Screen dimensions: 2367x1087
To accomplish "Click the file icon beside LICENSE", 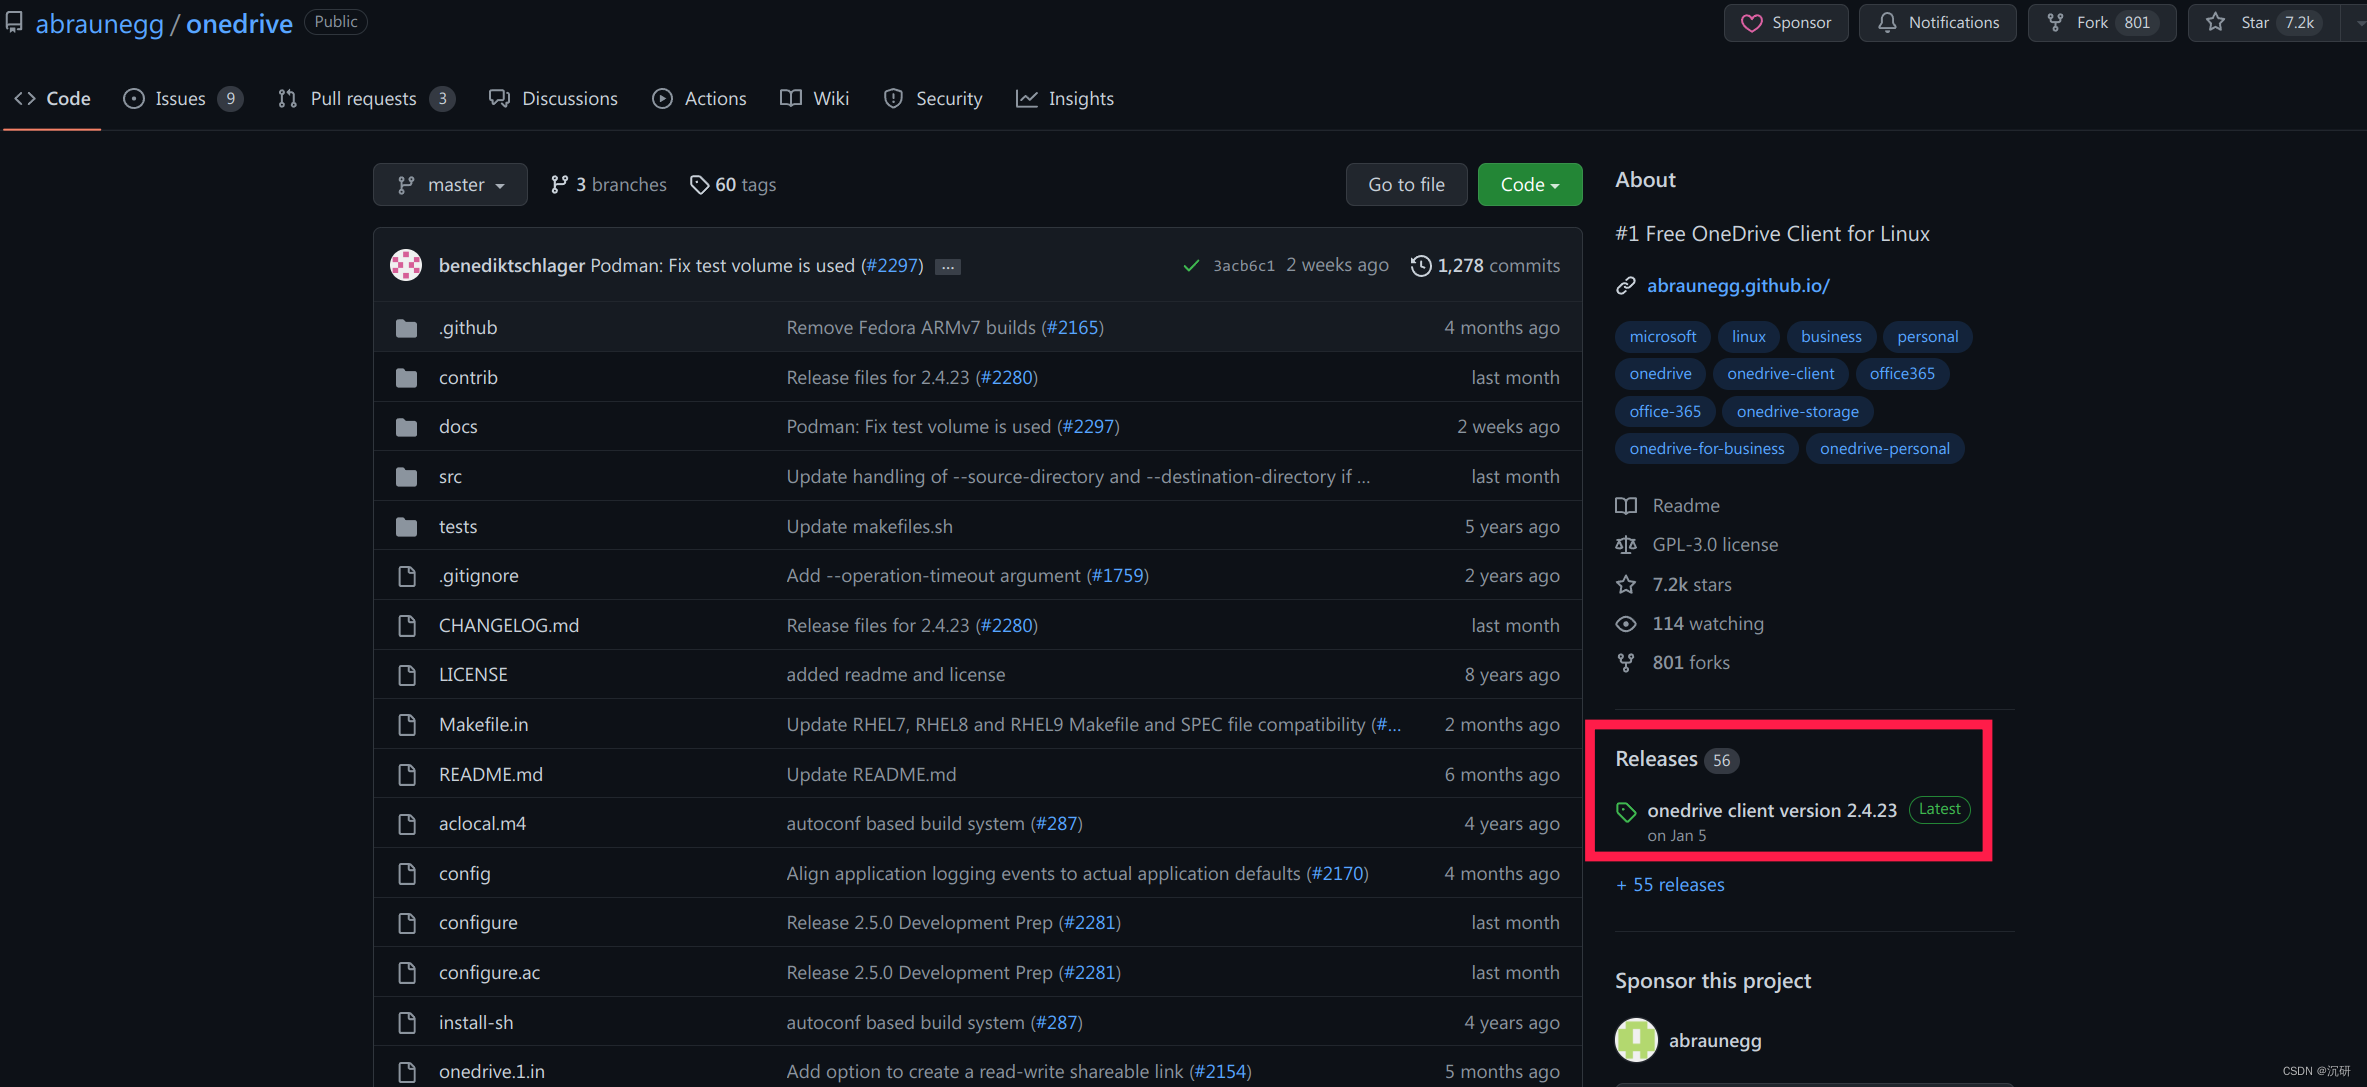I will (406, 675).
